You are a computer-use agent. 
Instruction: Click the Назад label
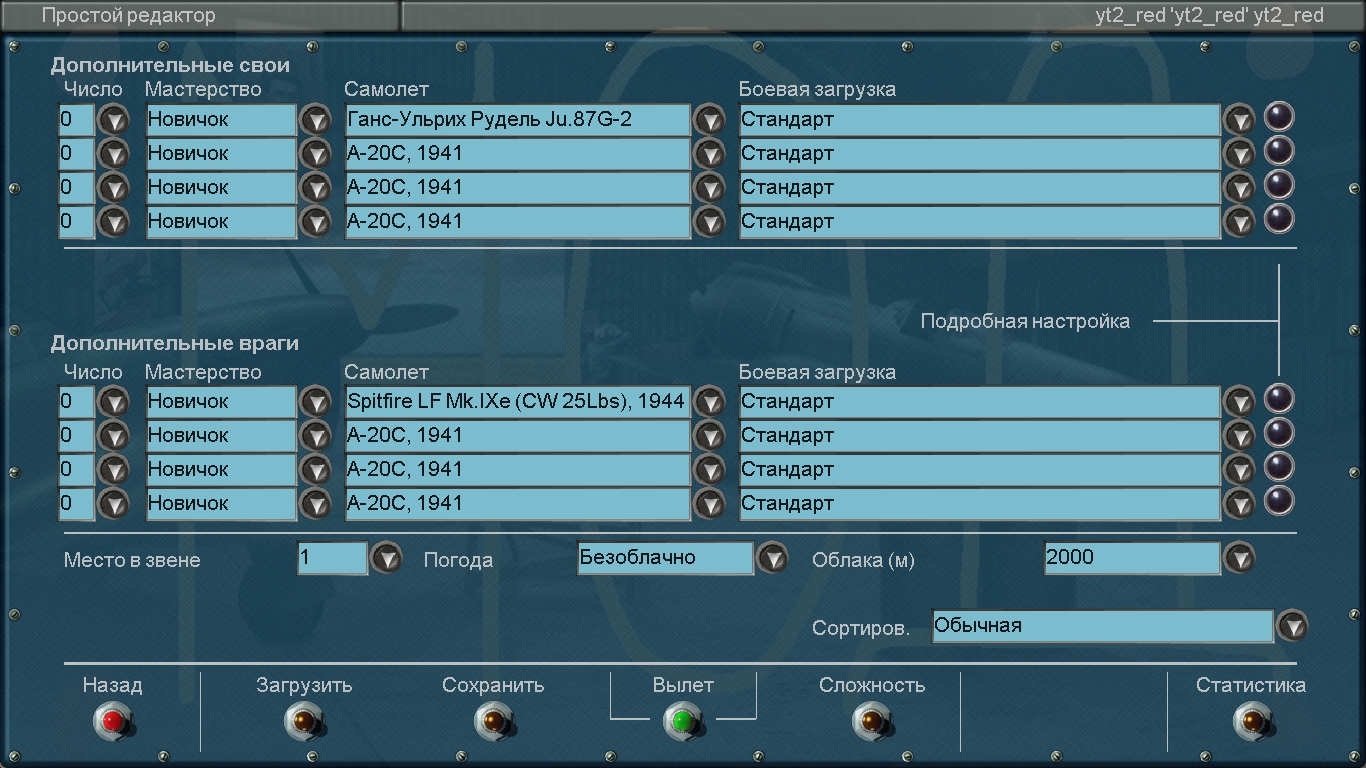pos(112,686)
